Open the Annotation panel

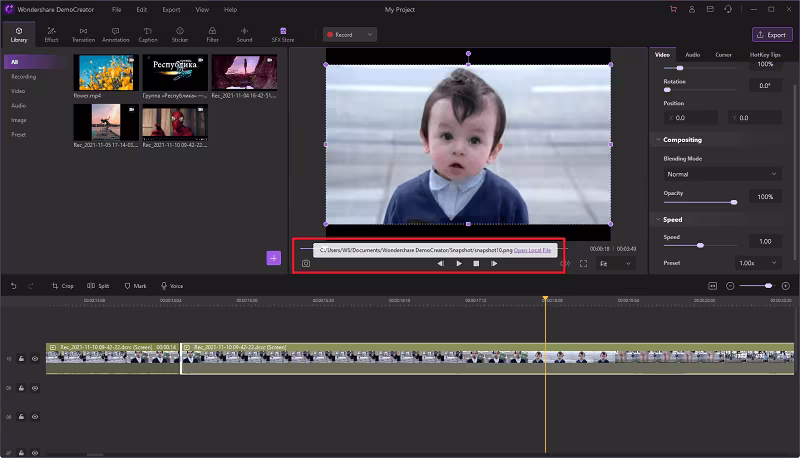[x=115, y=35]
